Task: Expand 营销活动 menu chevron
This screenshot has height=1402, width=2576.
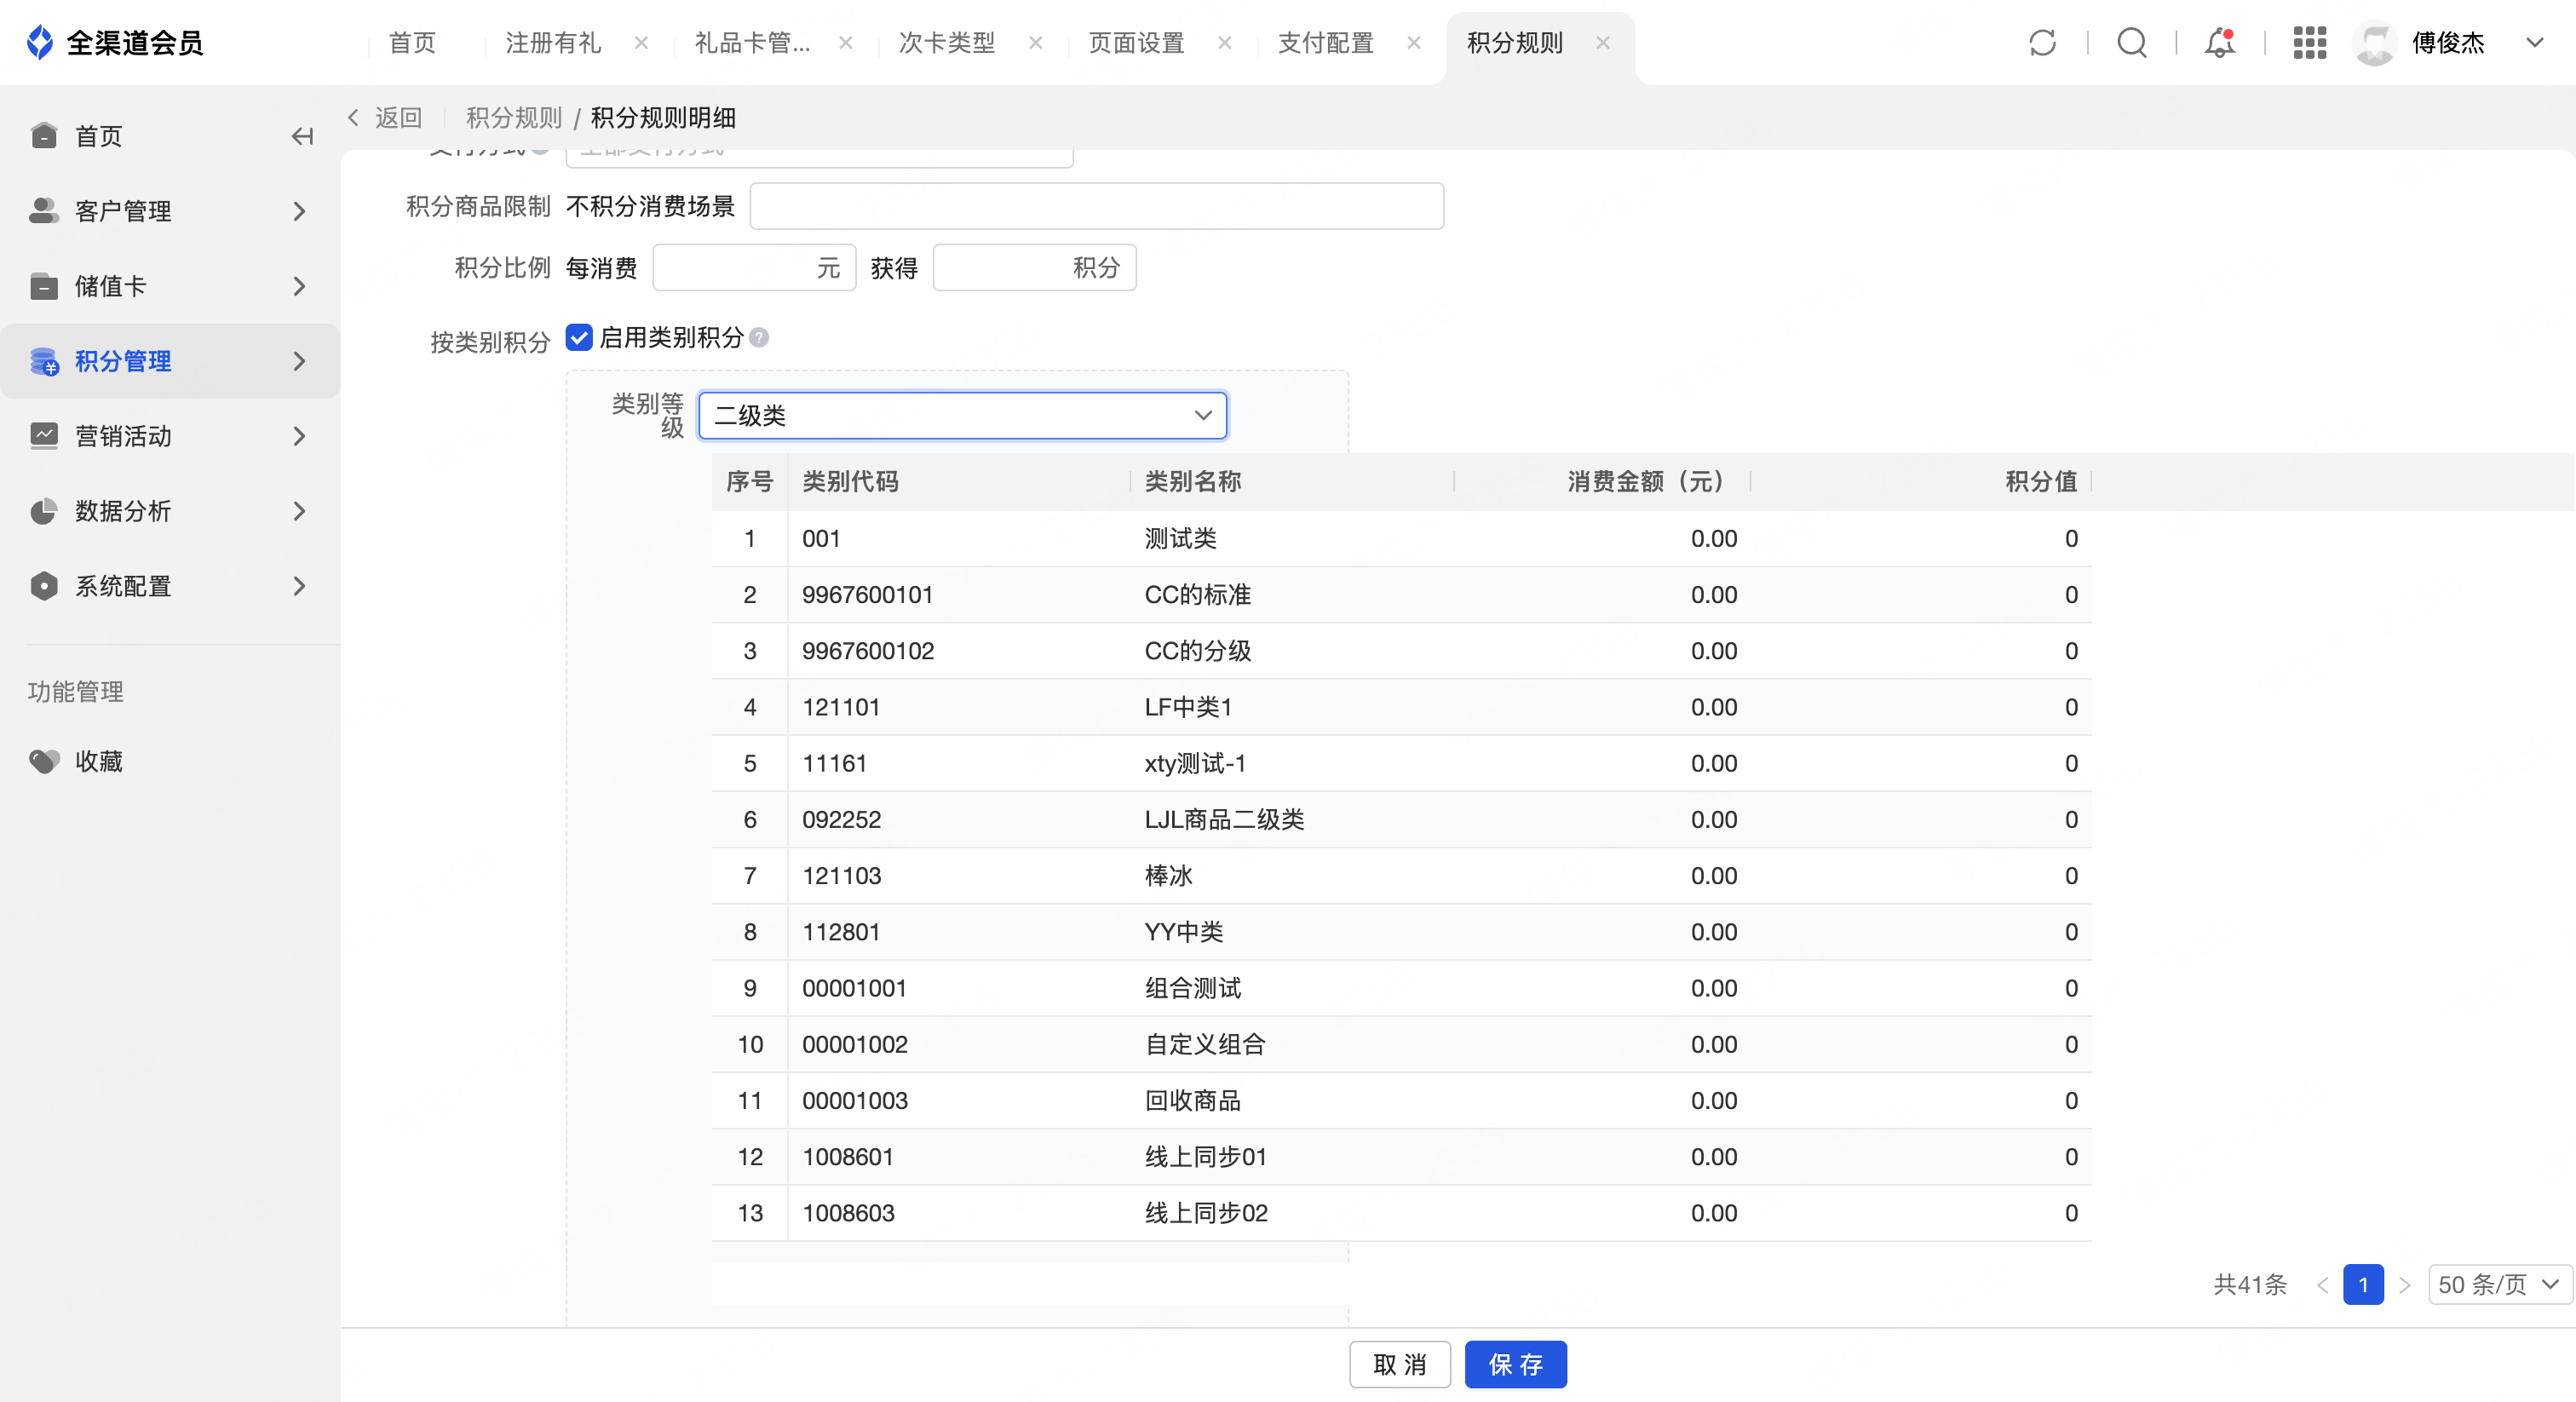Action: [299, 436]
